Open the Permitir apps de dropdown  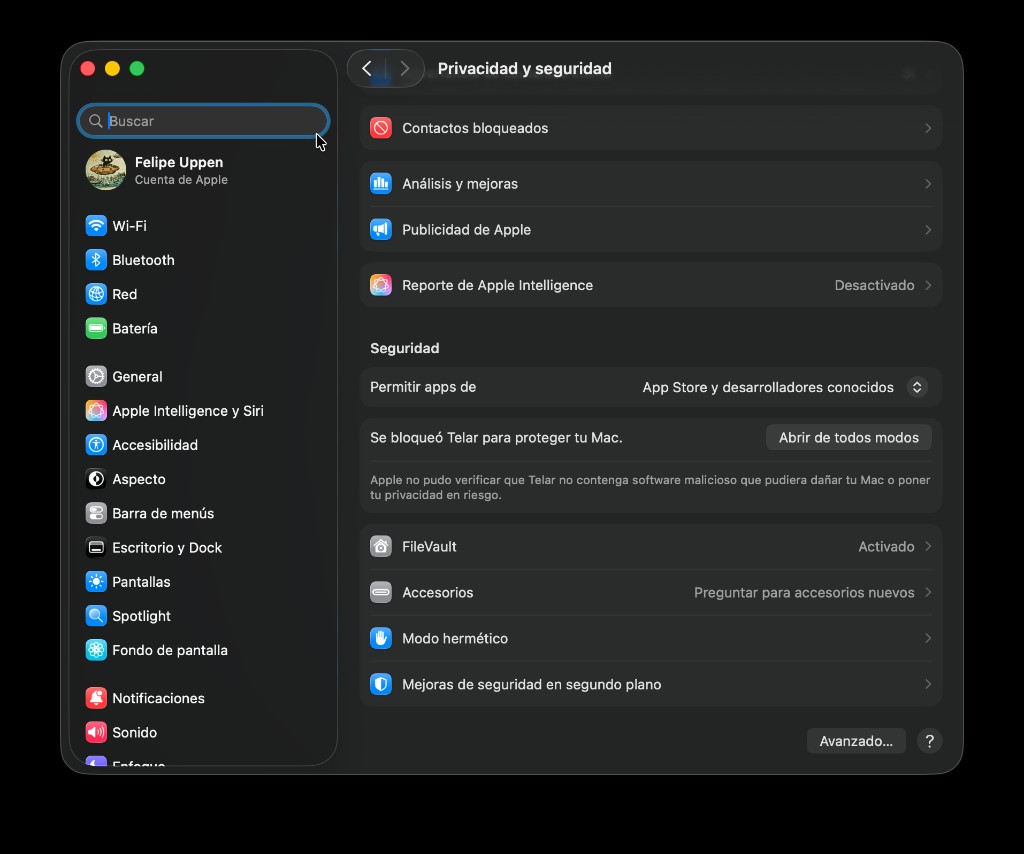tap(917, 387)
